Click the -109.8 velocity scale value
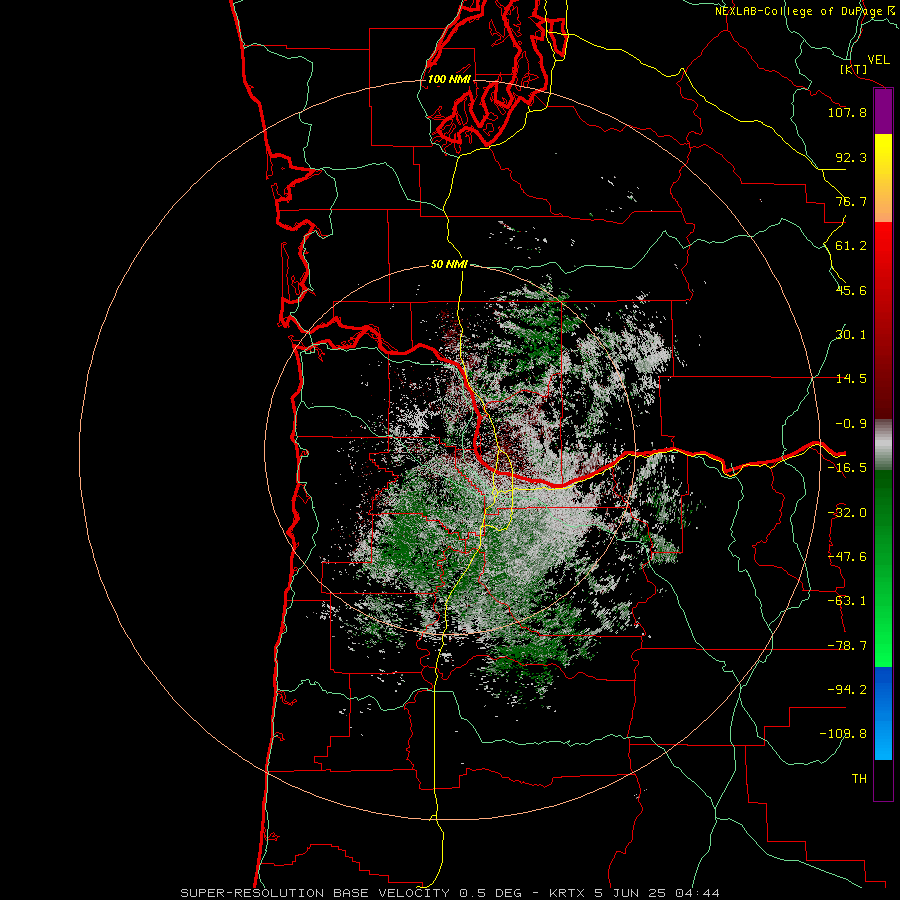This screenshot has height=900, width=900. pos(843,734)
